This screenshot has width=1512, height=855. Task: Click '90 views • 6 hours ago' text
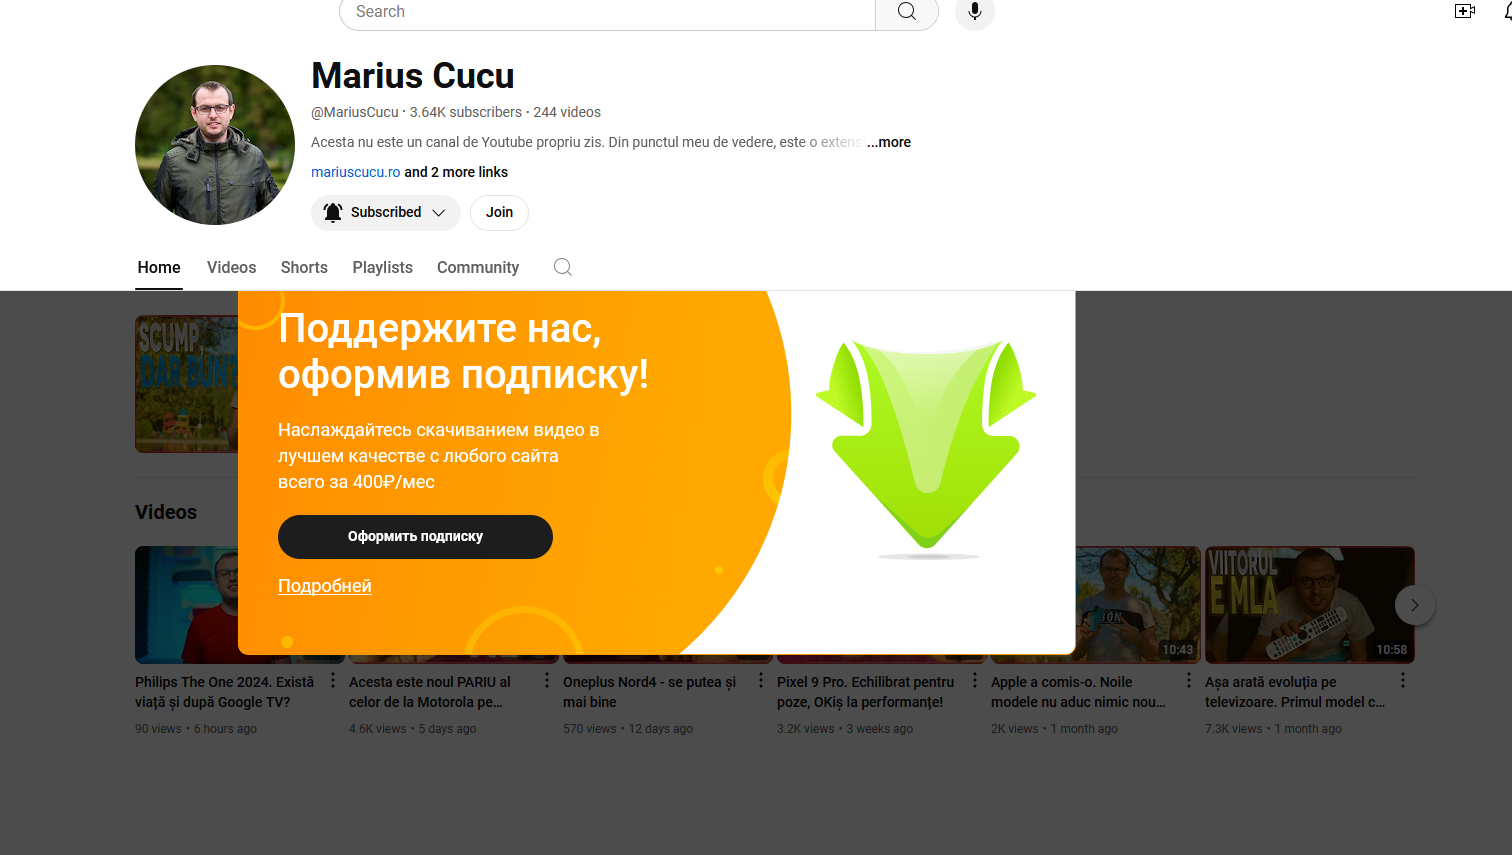click(x=196, y=729)
